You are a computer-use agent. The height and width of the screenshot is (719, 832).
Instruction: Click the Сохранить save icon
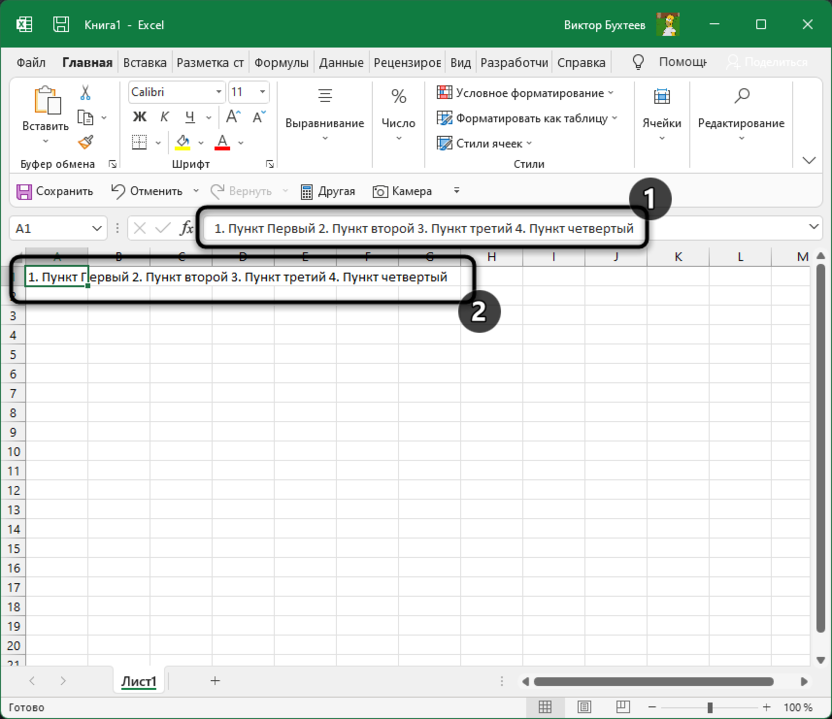coord(23,191)
